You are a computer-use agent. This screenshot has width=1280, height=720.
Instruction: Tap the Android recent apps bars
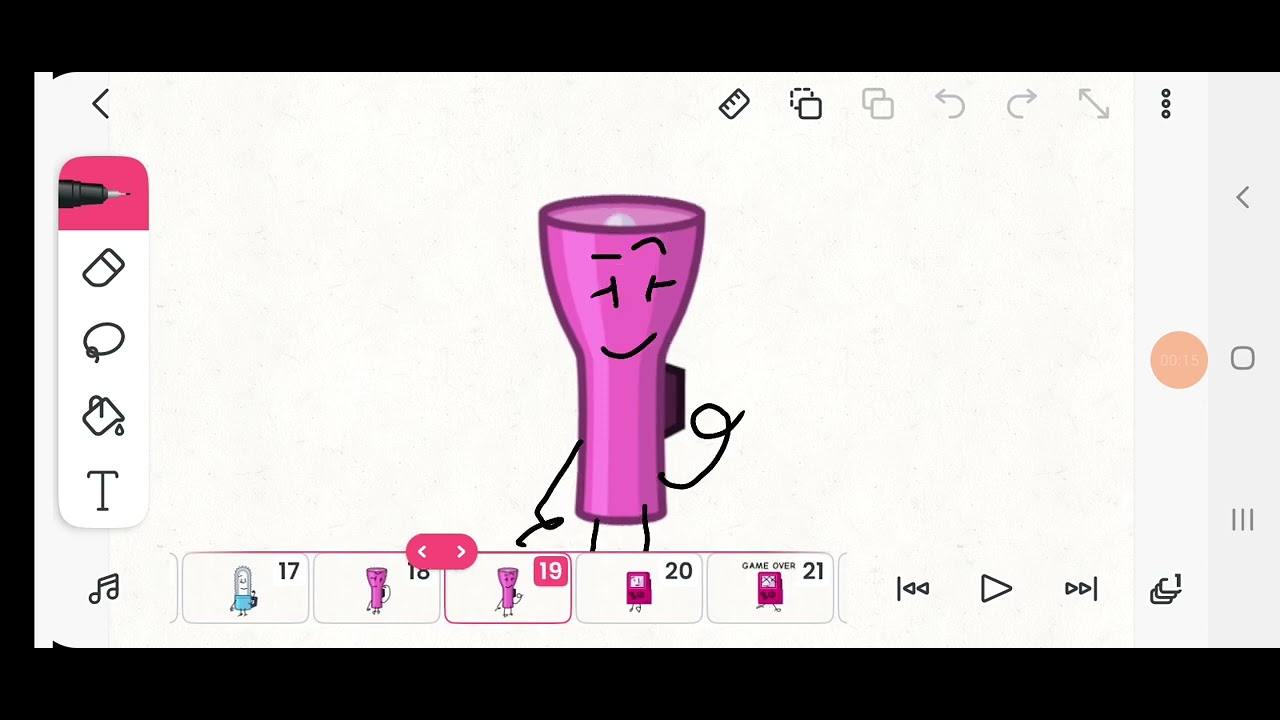pyautogui.click(x=1243, y=520)
